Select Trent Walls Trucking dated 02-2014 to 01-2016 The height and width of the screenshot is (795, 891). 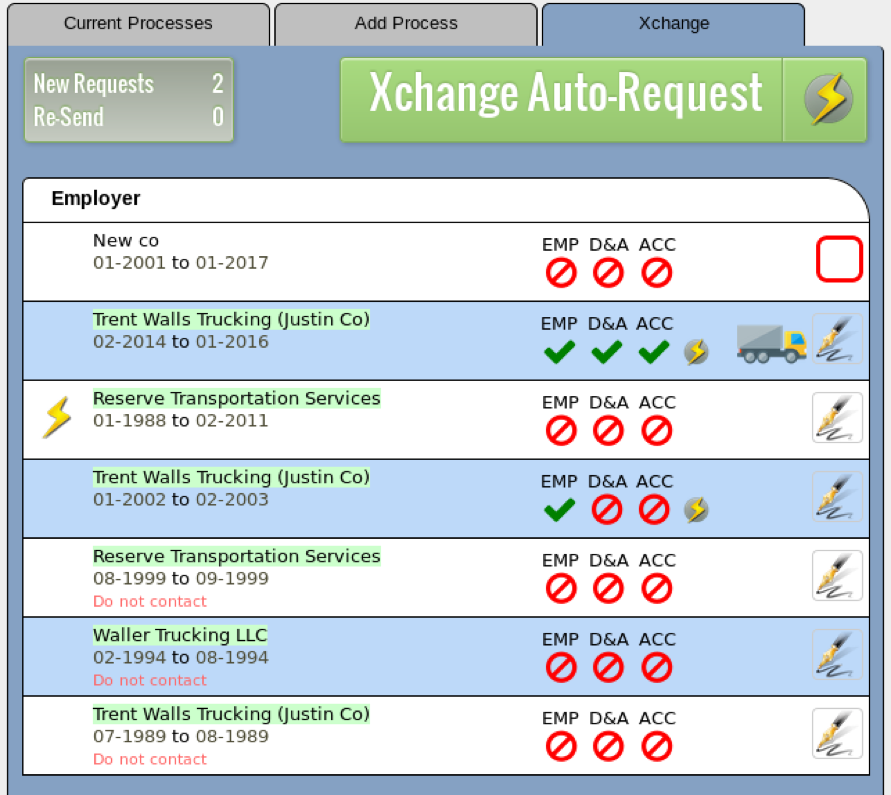231,319
